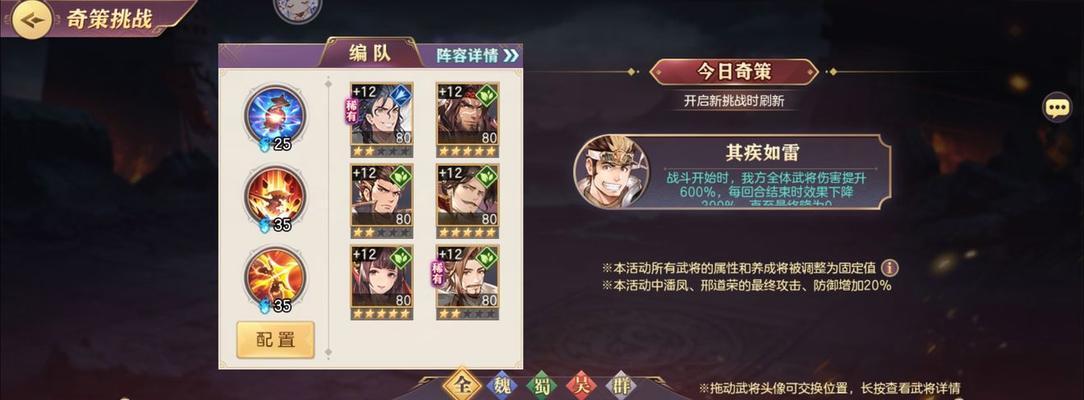Go back using the golden arrow button
The image size is (1084, 400).
pos(31,20)
